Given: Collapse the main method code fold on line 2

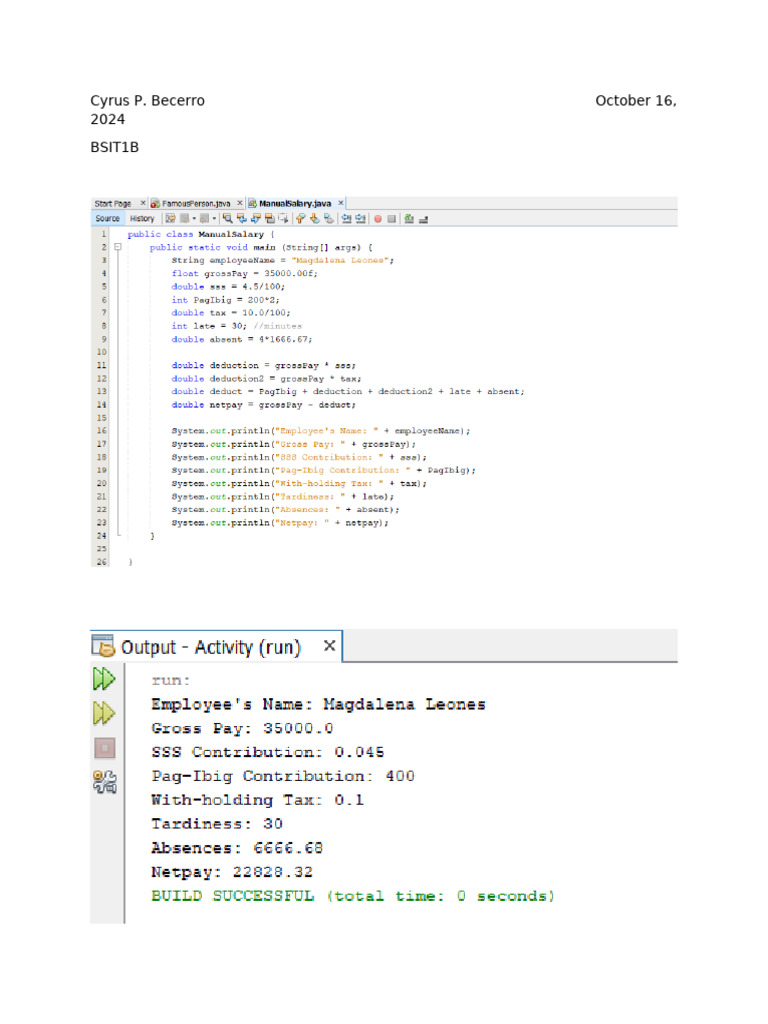Looking at the screenshot, I should (x=117, y=246).
